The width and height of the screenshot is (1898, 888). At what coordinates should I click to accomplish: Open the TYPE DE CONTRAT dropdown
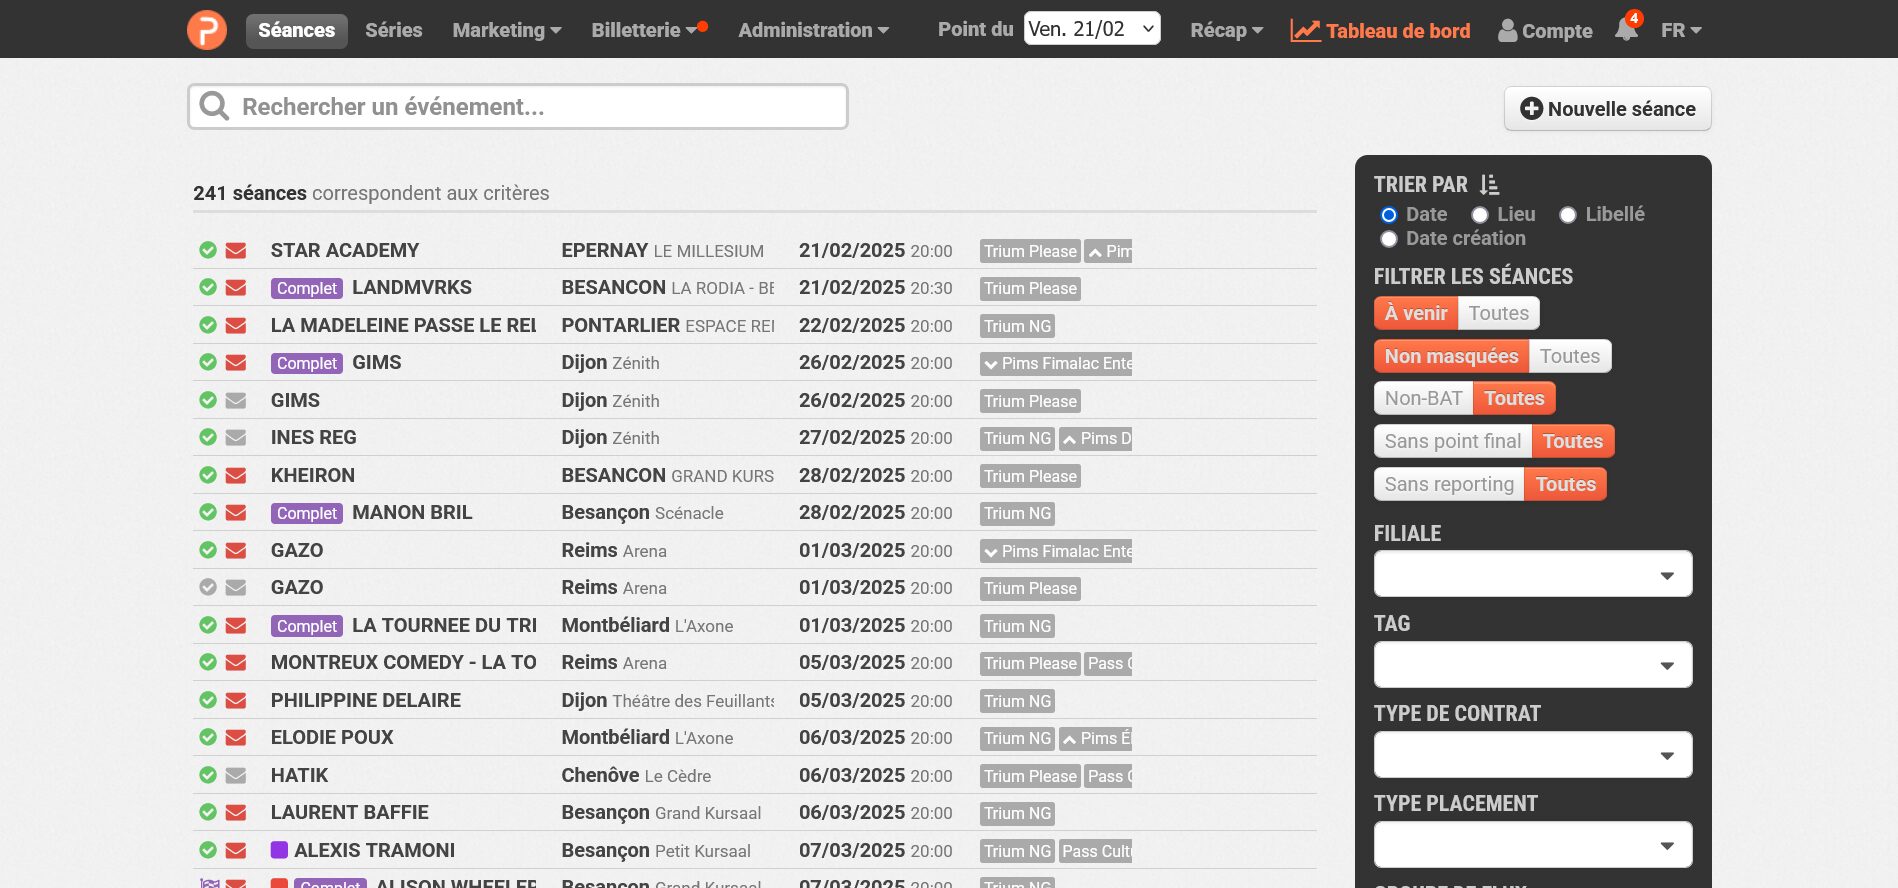click(1533, 755)
